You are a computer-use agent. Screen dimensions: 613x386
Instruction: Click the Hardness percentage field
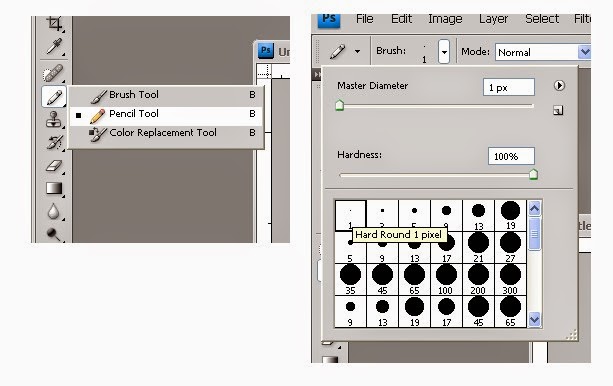pyautogui.click(x=511, y=156)
